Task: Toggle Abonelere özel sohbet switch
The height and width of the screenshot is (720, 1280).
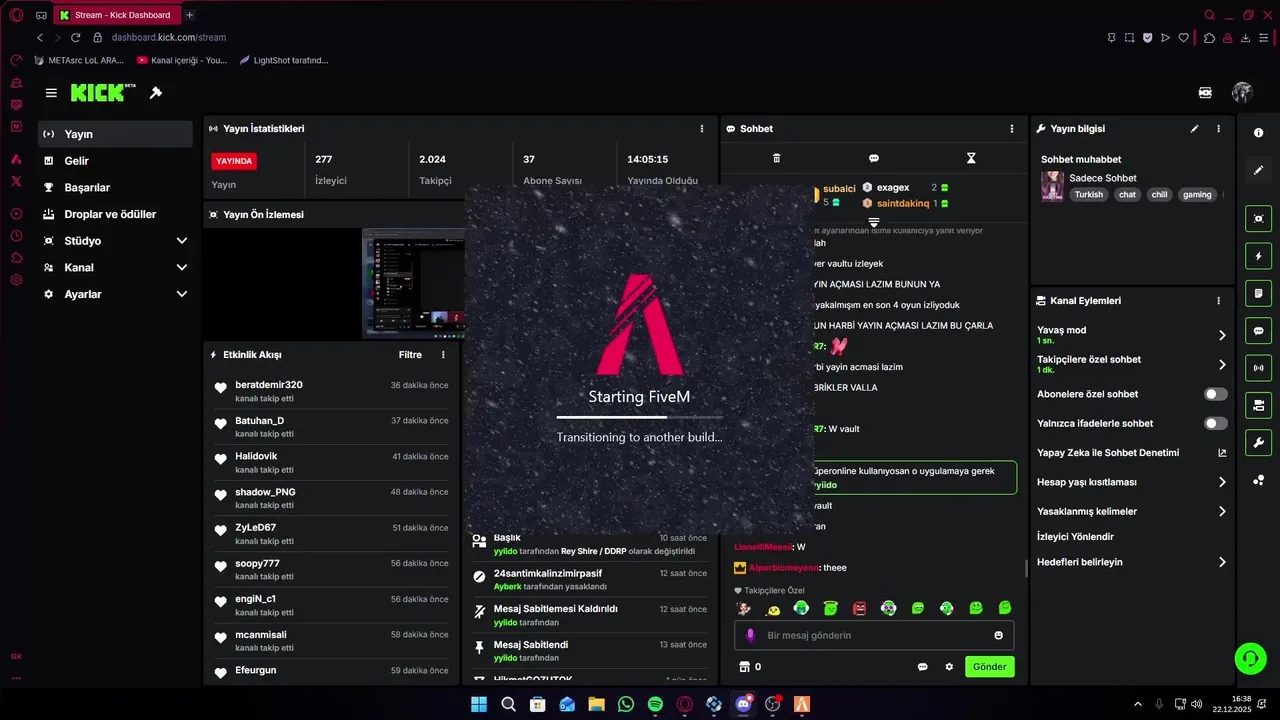Action: [1216, 394]
